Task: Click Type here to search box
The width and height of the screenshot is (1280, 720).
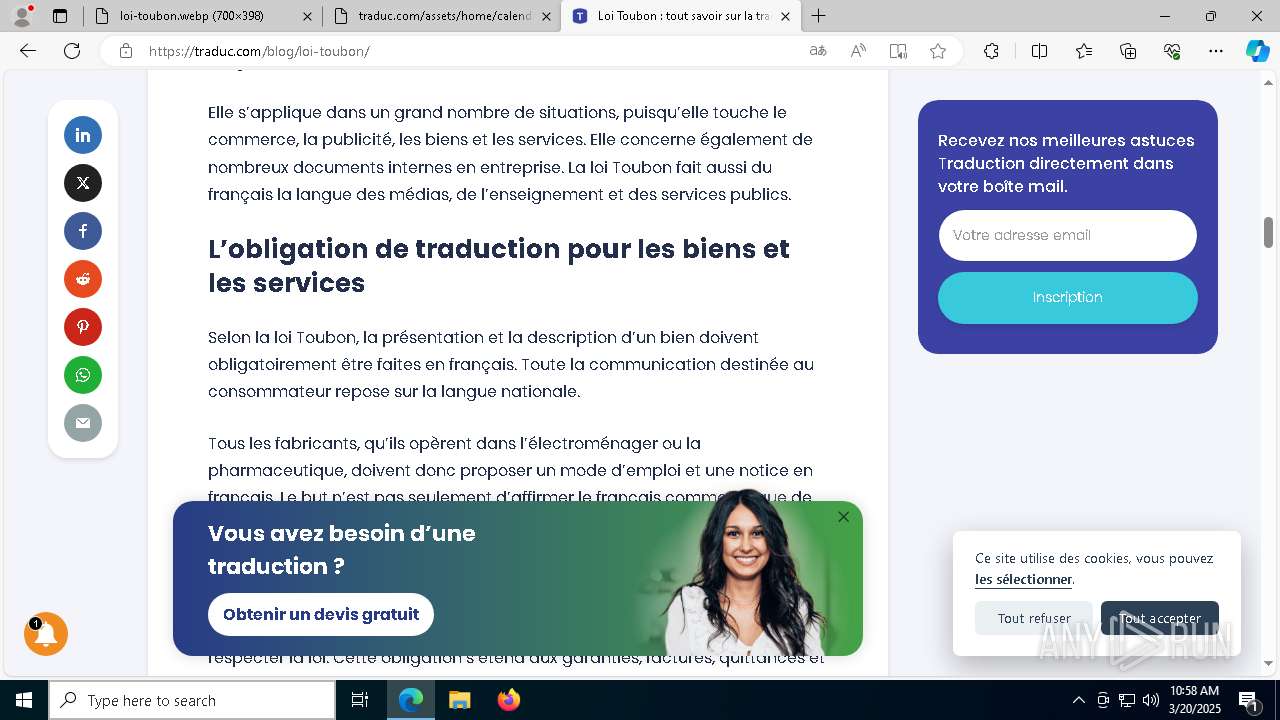Action: pyautogui.click(x=192, y=700)
